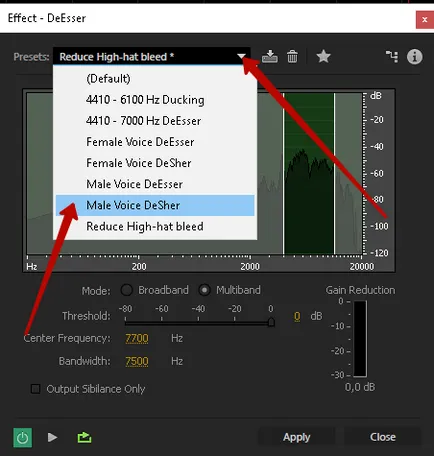Image resolution: width=434 pixels, height=456 pixels.
Task: Select the Broadband mode radio button
Action: point(127,290)
